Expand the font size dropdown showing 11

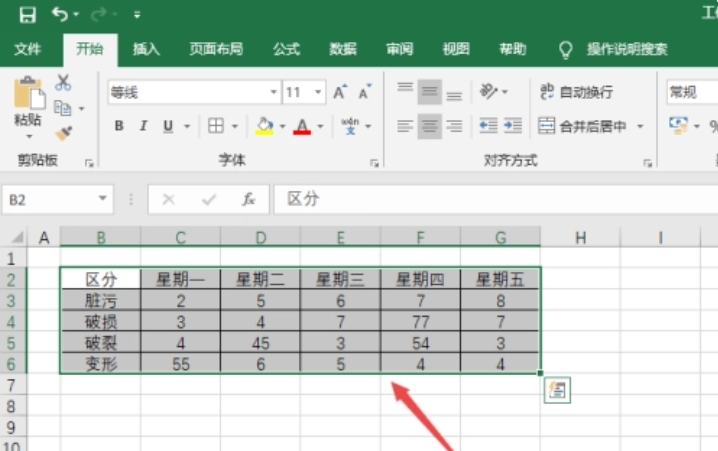(318, 93)
